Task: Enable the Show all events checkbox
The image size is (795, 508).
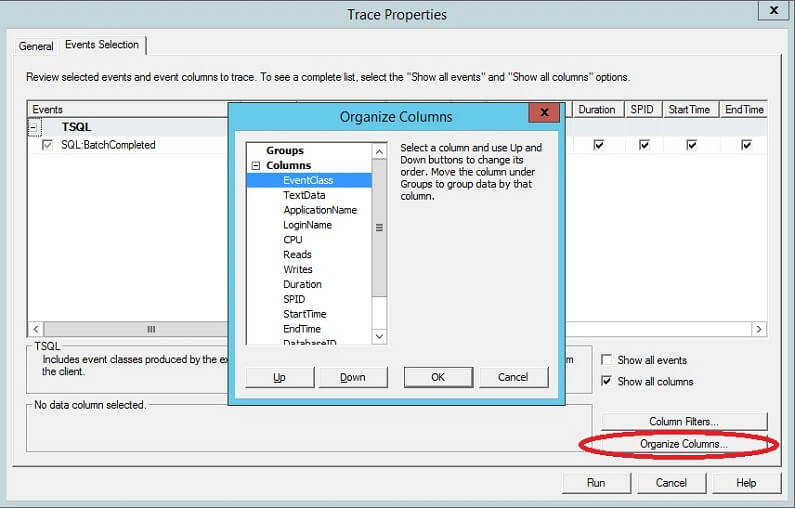Action: coord(607,360)
